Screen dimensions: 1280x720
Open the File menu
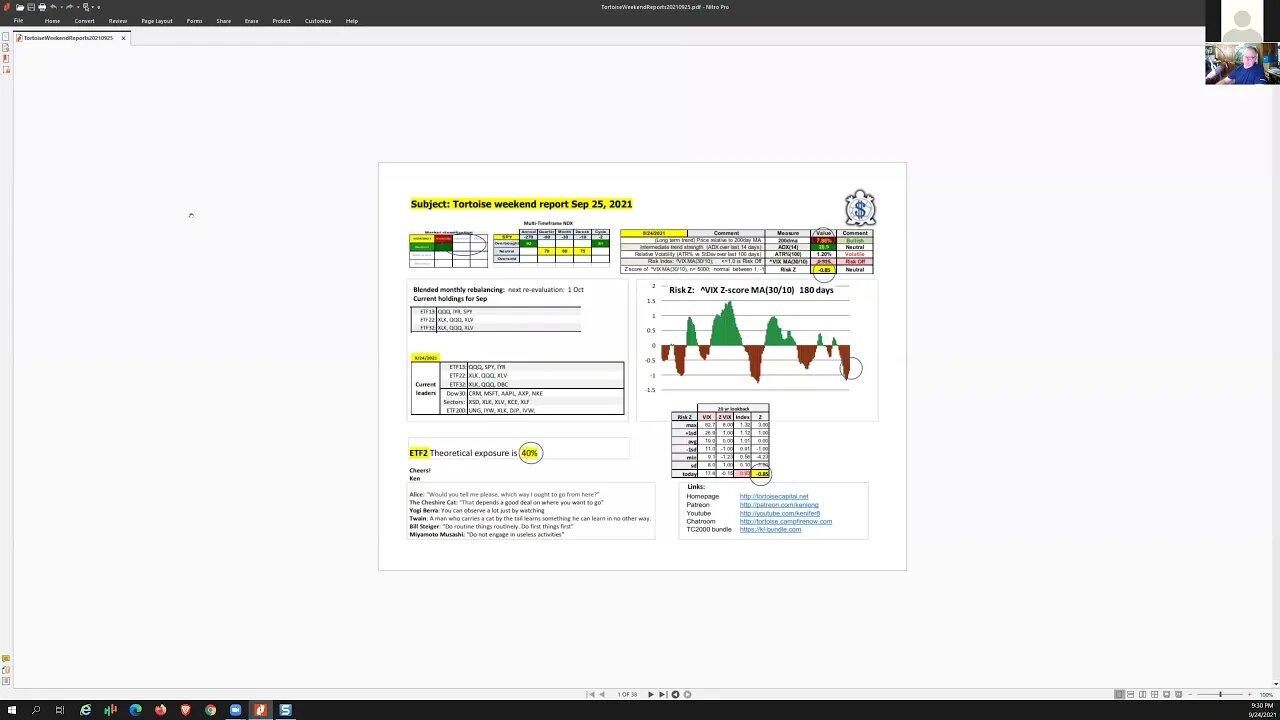coord(18,21)
